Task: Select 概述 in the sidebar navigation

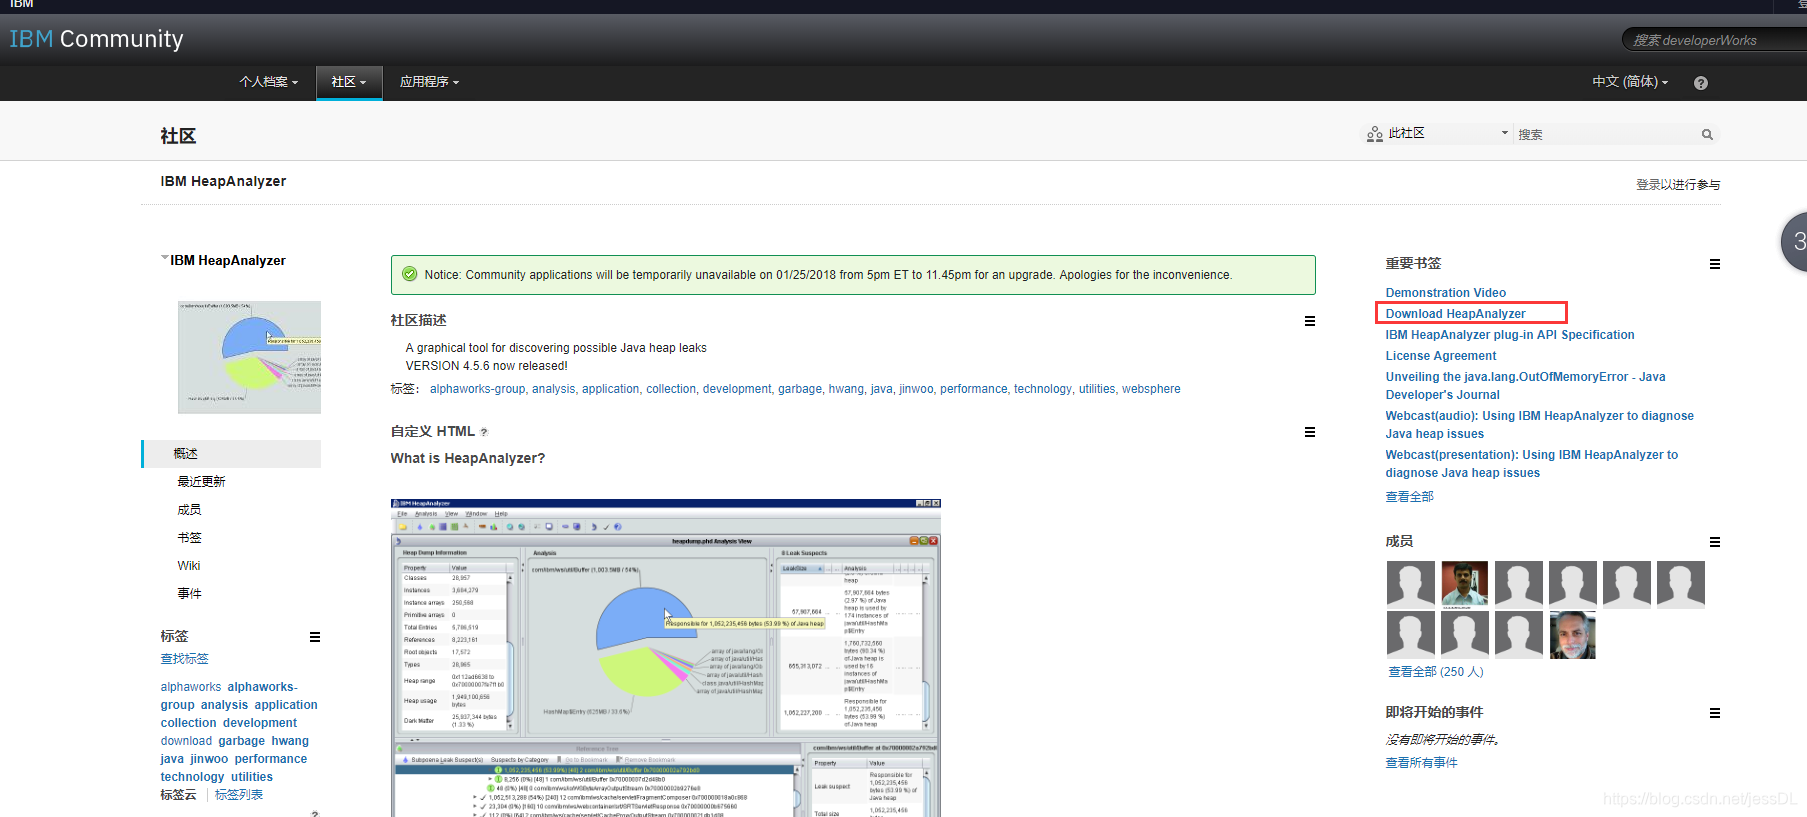Action: tap(232, 454)
